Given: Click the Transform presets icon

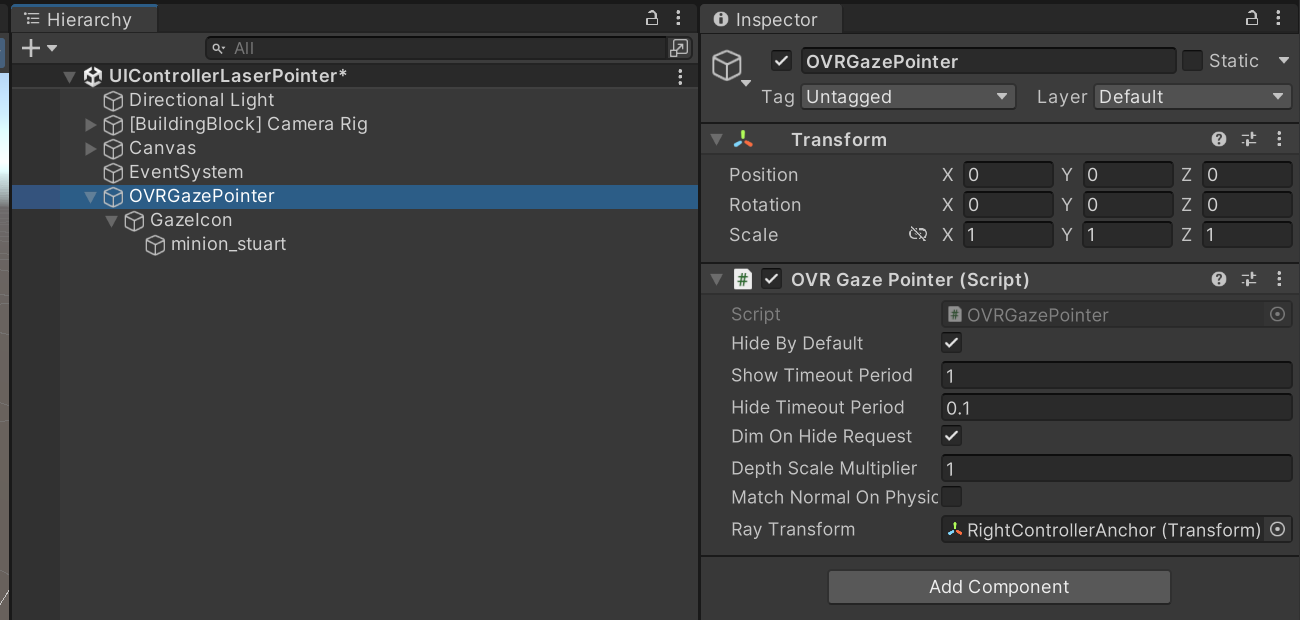Looking at the screenshot, I should (x=1249, y=139).
